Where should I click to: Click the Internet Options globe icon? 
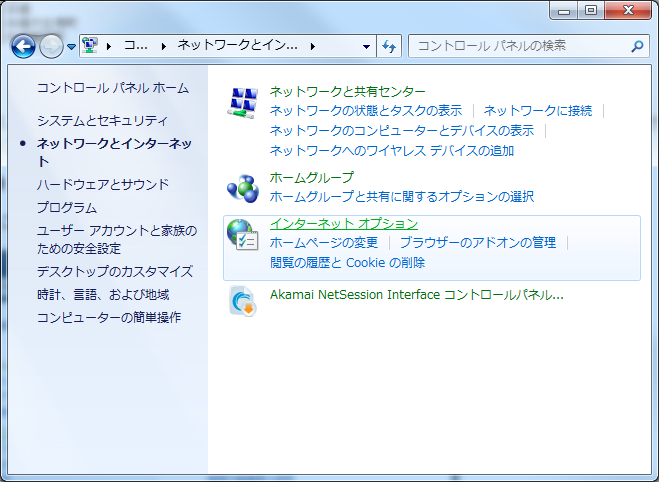(x=243, y=236)
